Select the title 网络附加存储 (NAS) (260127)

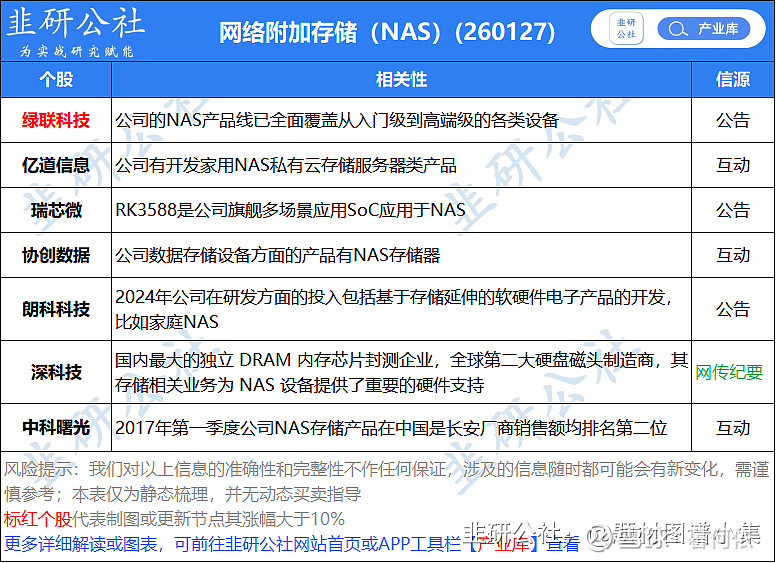click(387, 33)
